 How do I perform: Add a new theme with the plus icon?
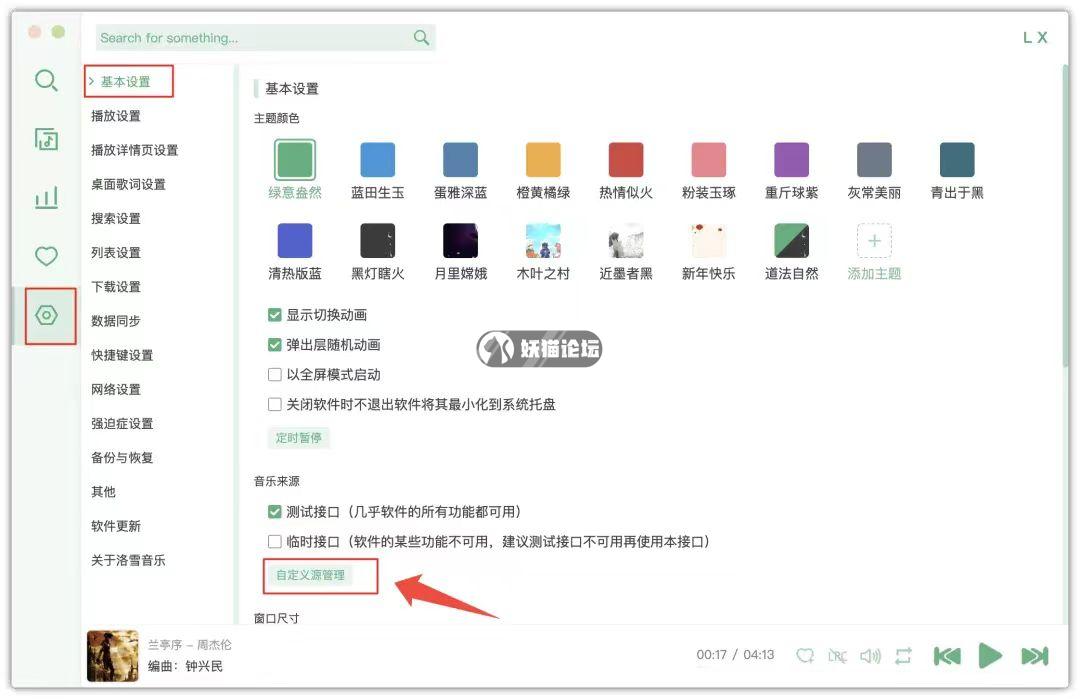[x=874, y=241]
